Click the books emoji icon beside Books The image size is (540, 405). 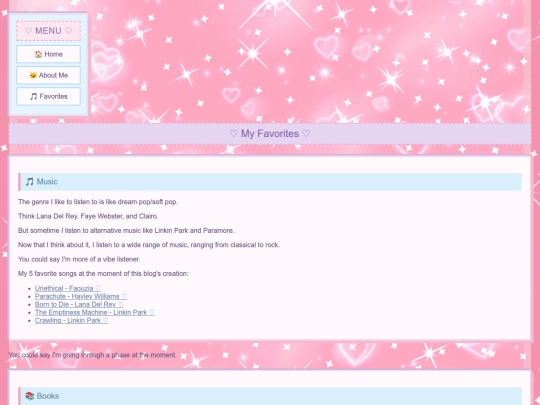30,396
